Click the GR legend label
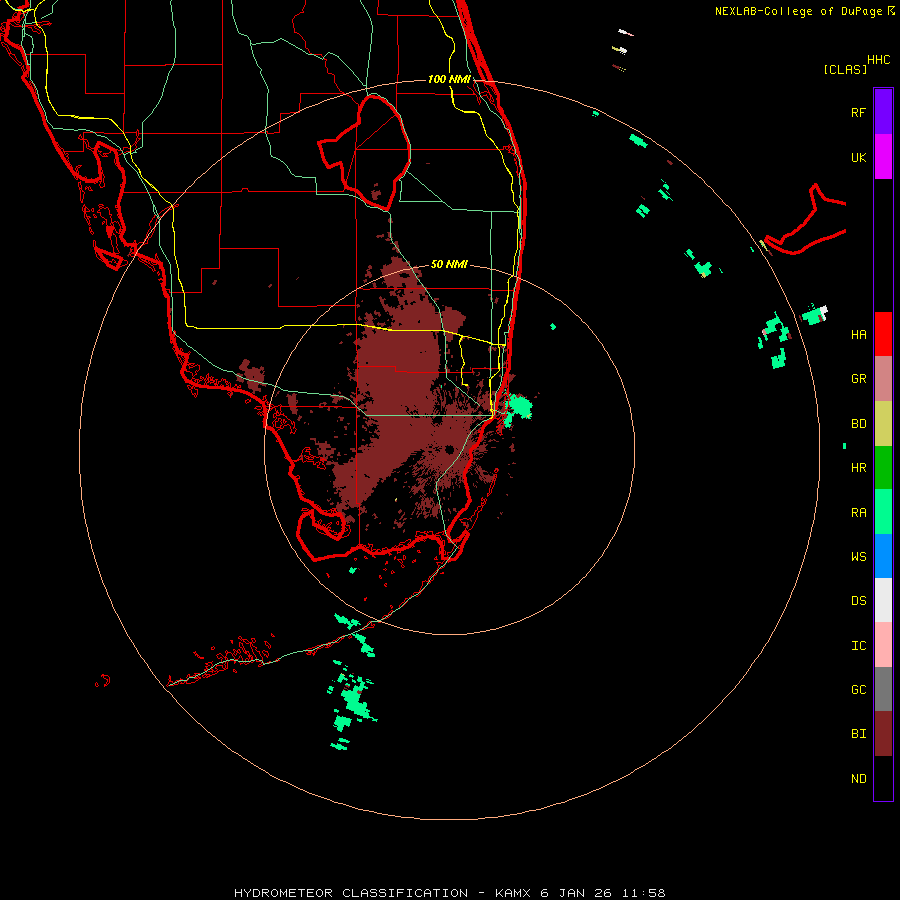900x900 pixels. pos(858,379)
